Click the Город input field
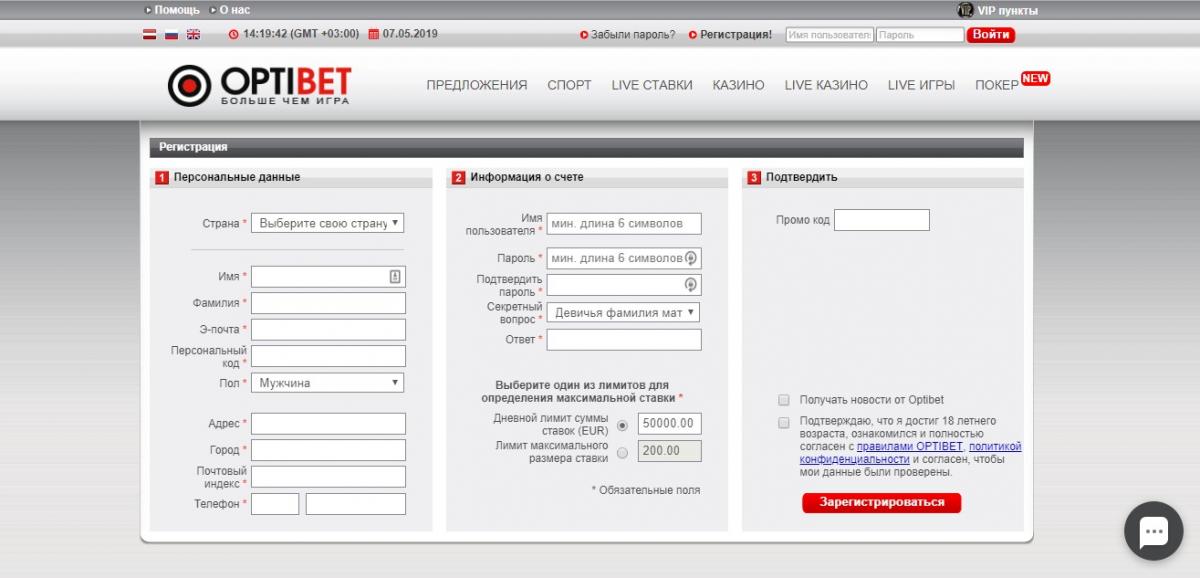Image resolution: width=1200 pixels, height=578 pixels. click(x=328, y=450)
